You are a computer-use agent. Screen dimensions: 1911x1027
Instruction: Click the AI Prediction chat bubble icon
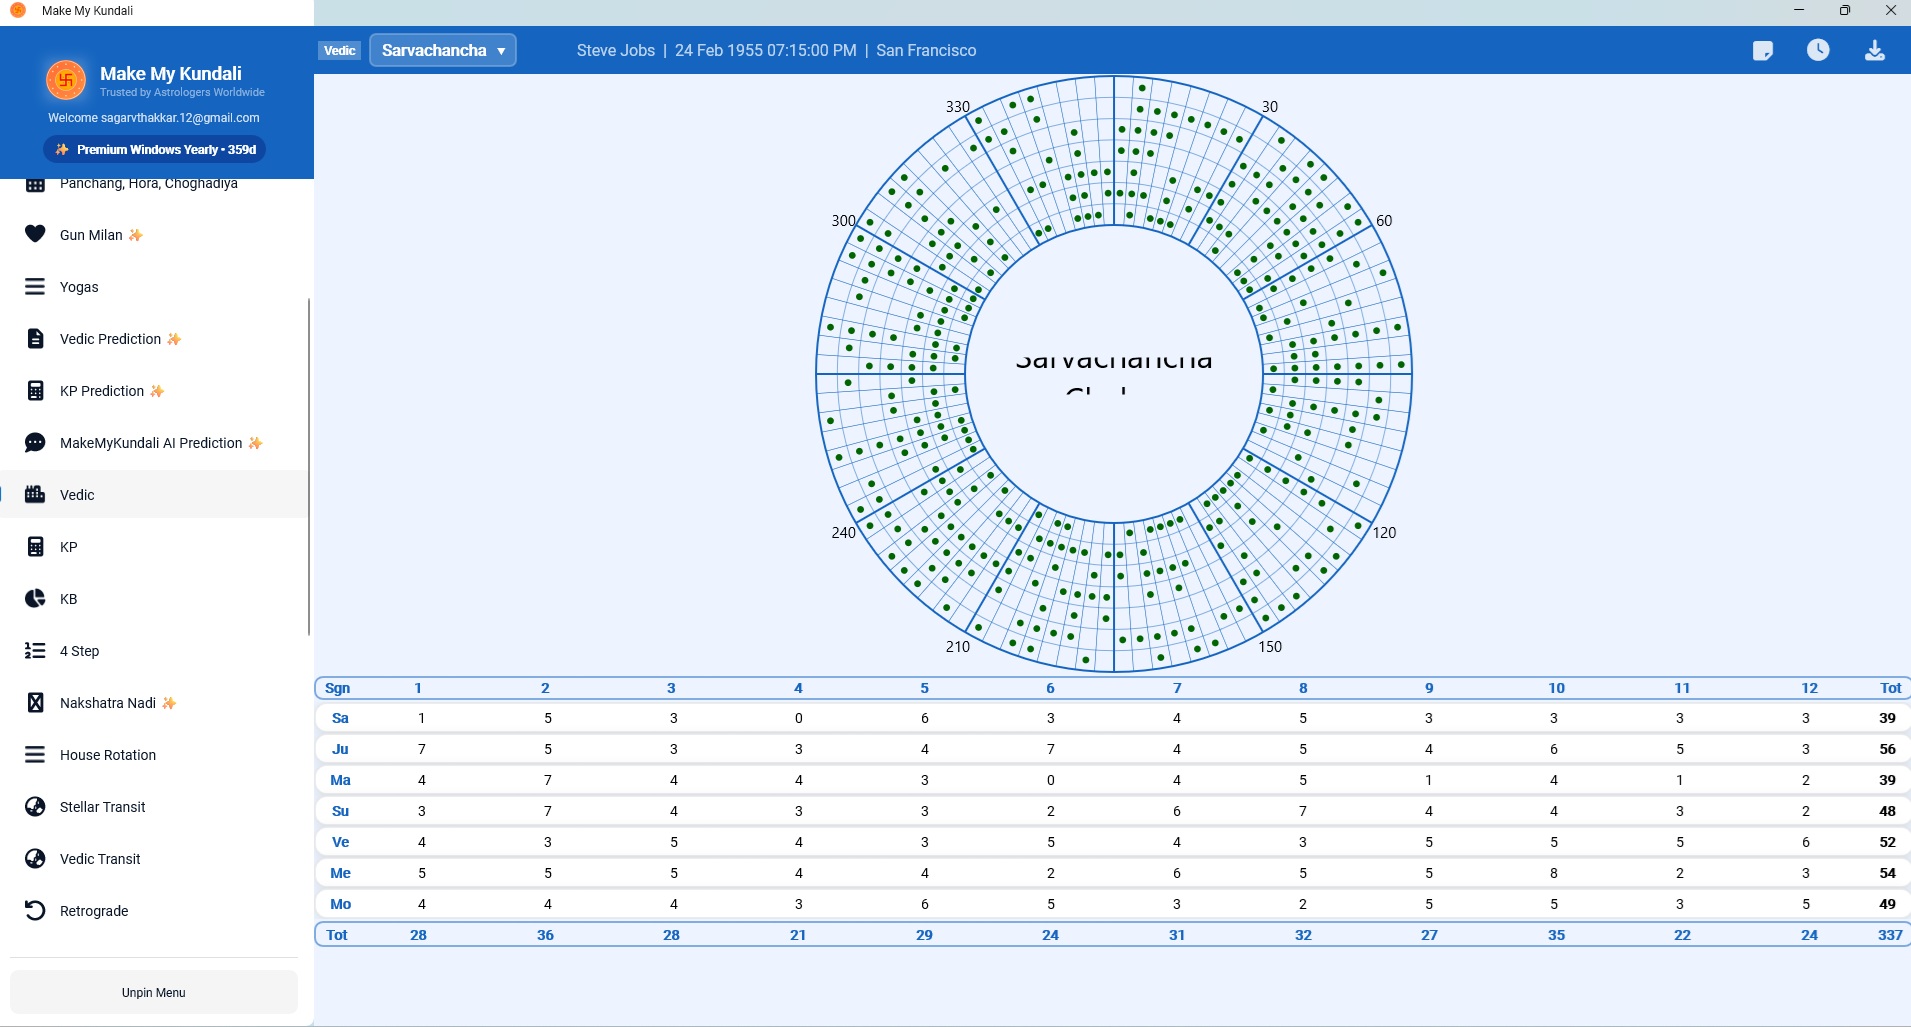(x=35, y=443)
